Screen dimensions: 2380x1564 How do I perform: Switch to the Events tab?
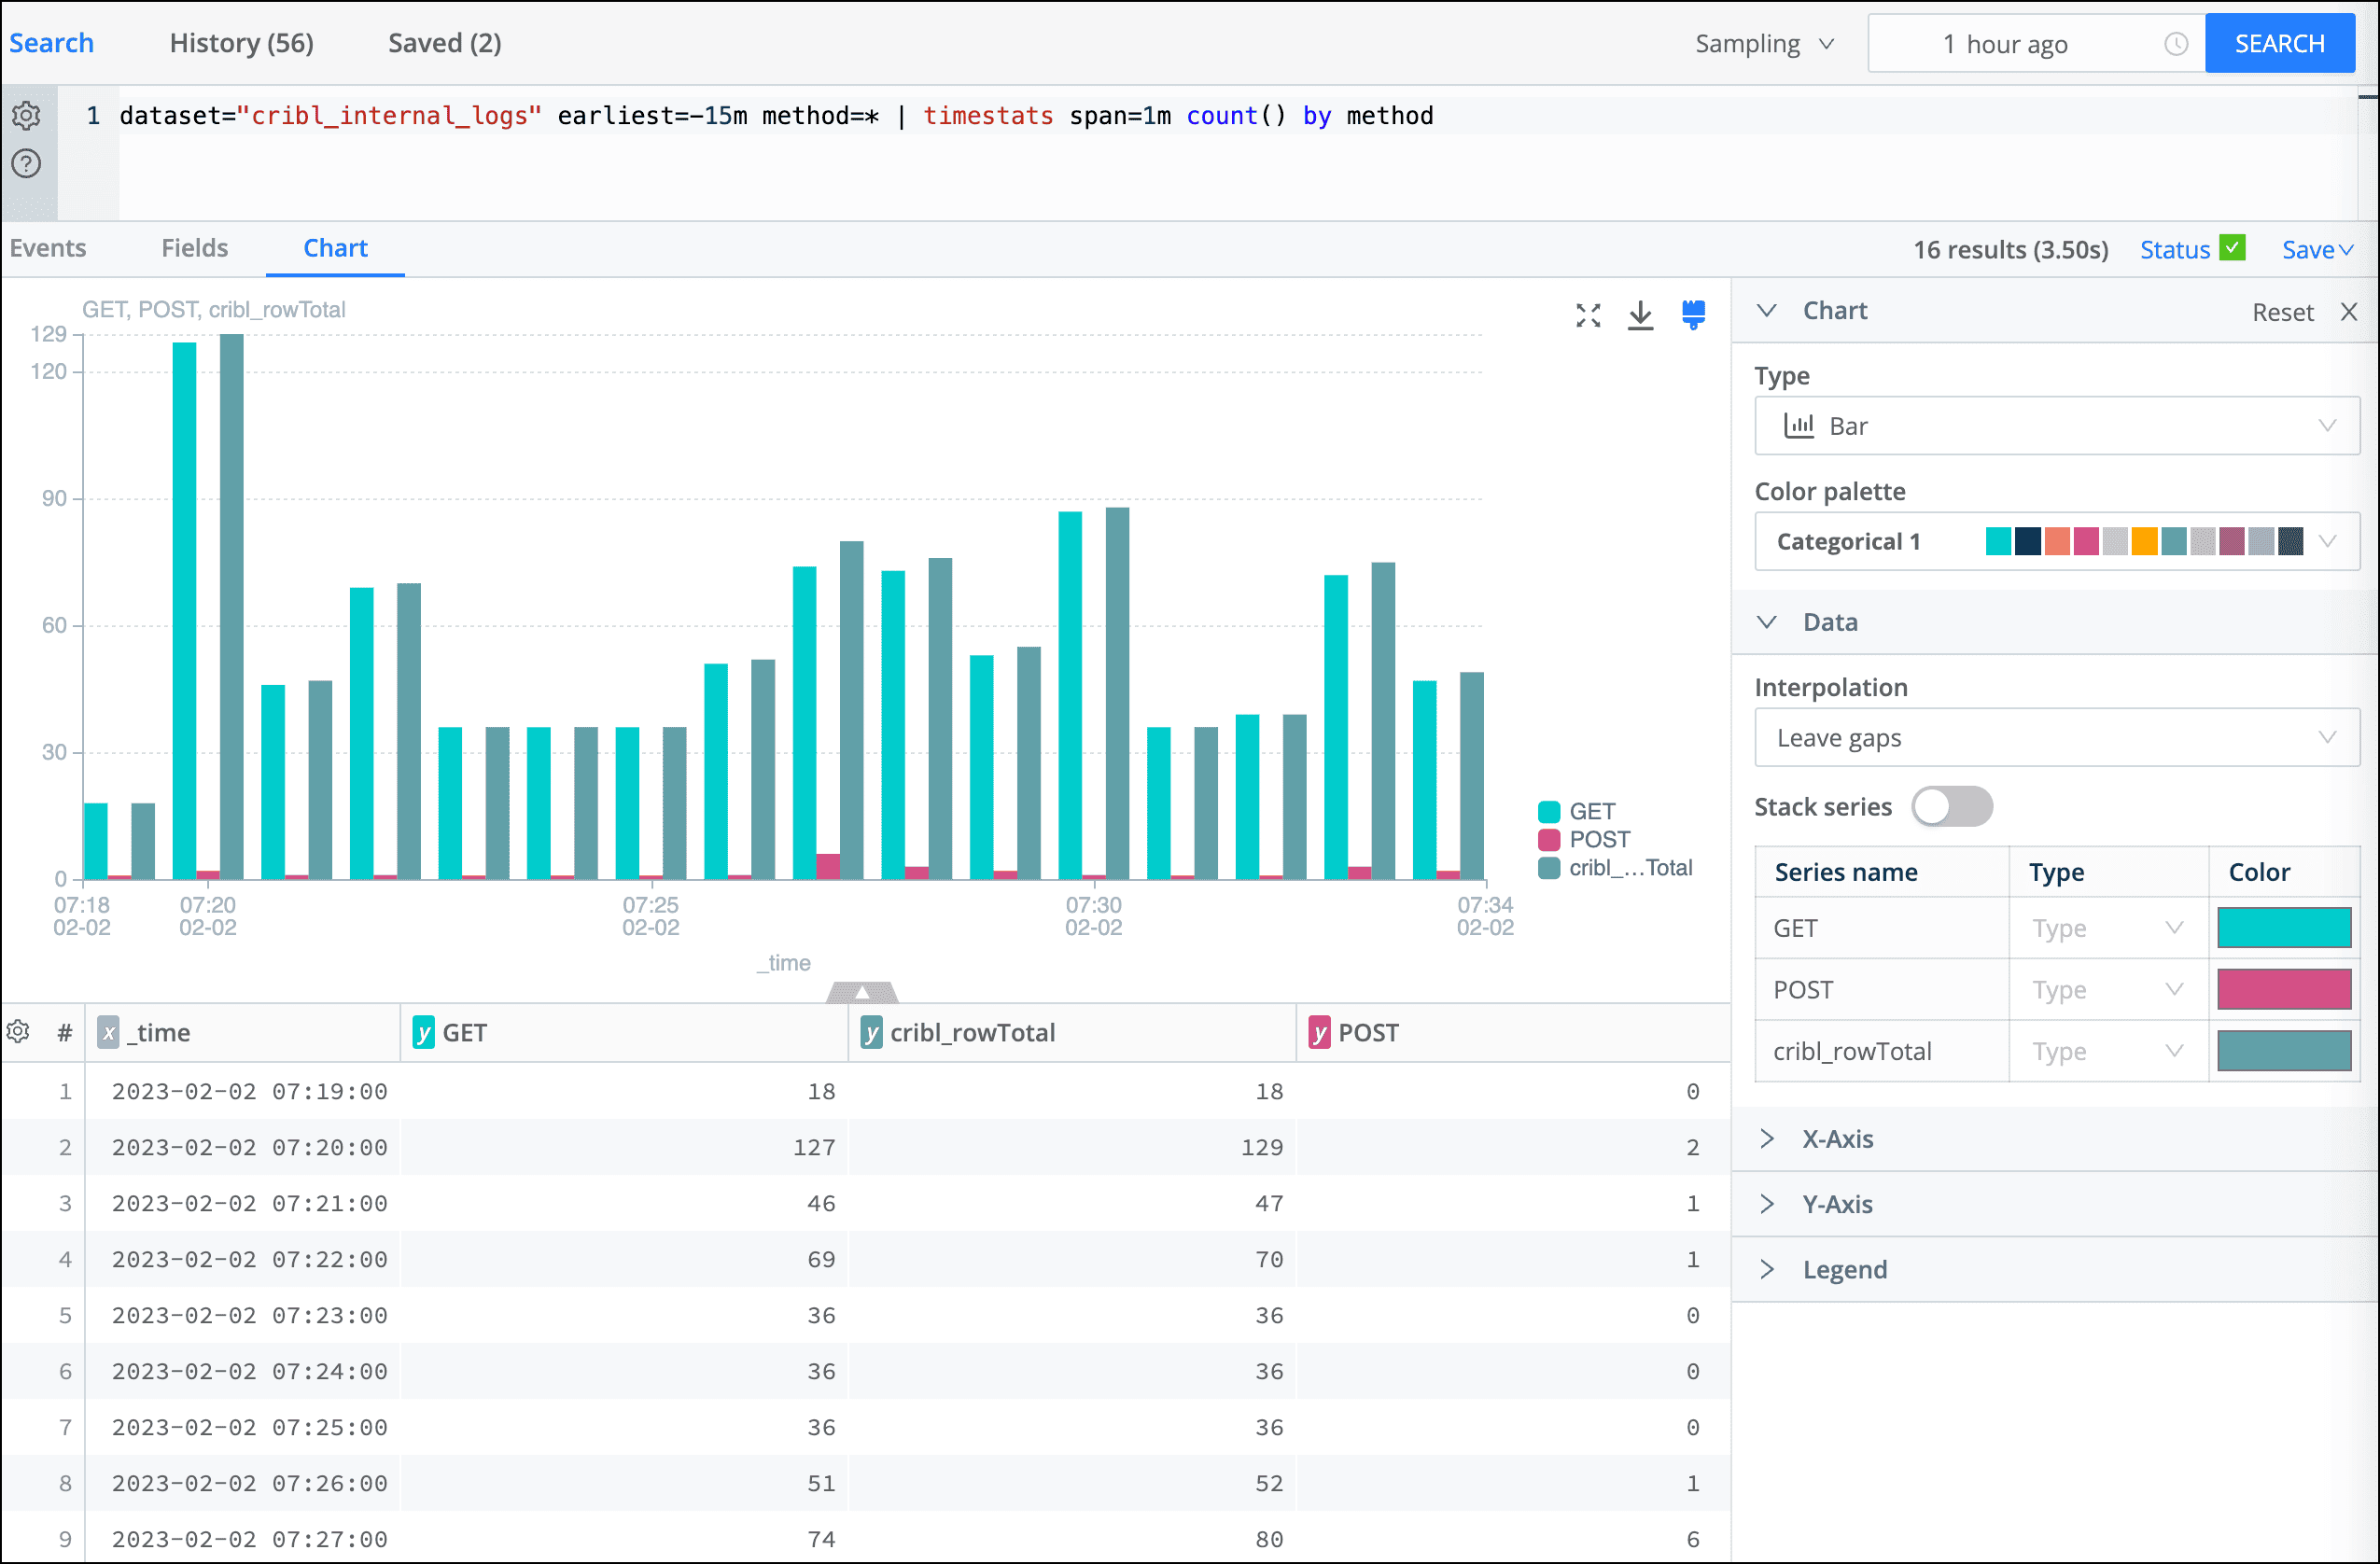tap(48, 248)
